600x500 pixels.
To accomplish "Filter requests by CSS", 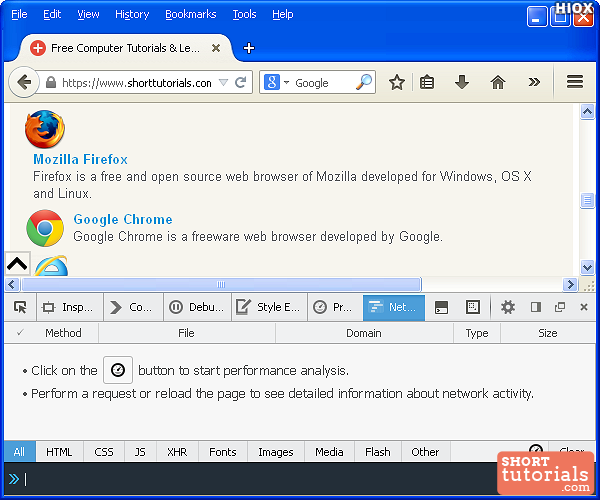I will click(x=104, y=452).
